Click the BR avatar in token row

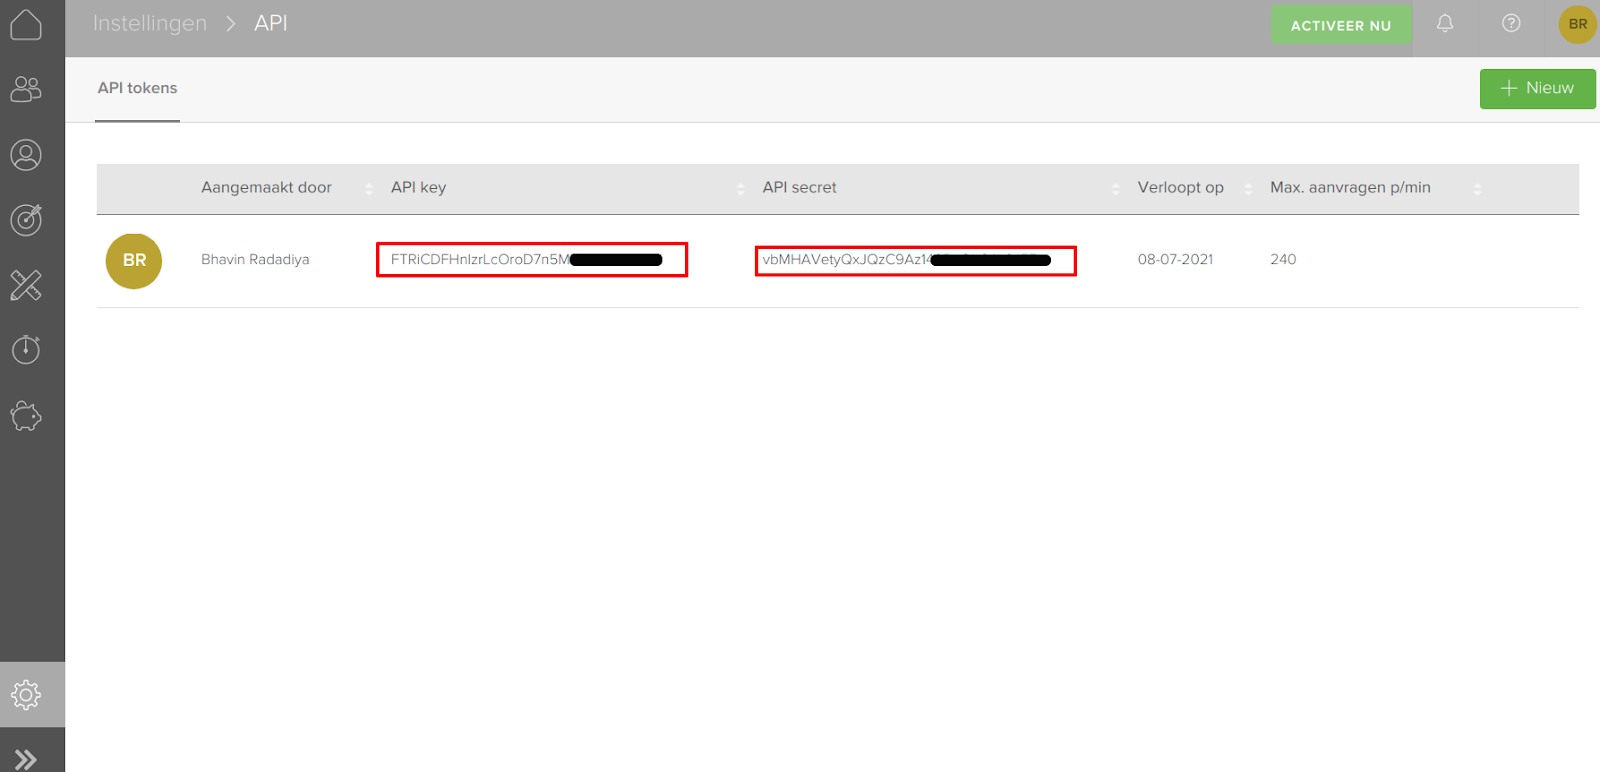[x=134, y=260]
